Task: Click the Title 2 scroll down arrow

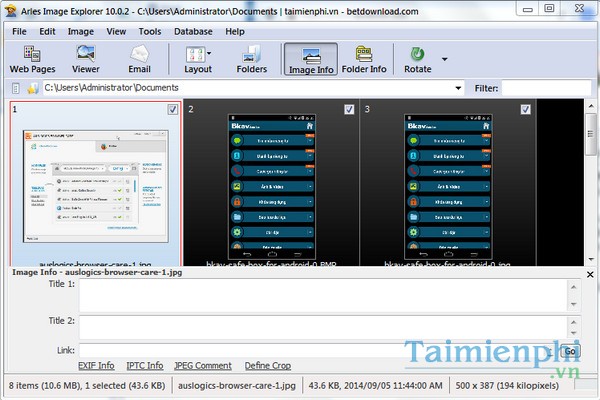Action: pyautogui.click(x=574, y=333)
